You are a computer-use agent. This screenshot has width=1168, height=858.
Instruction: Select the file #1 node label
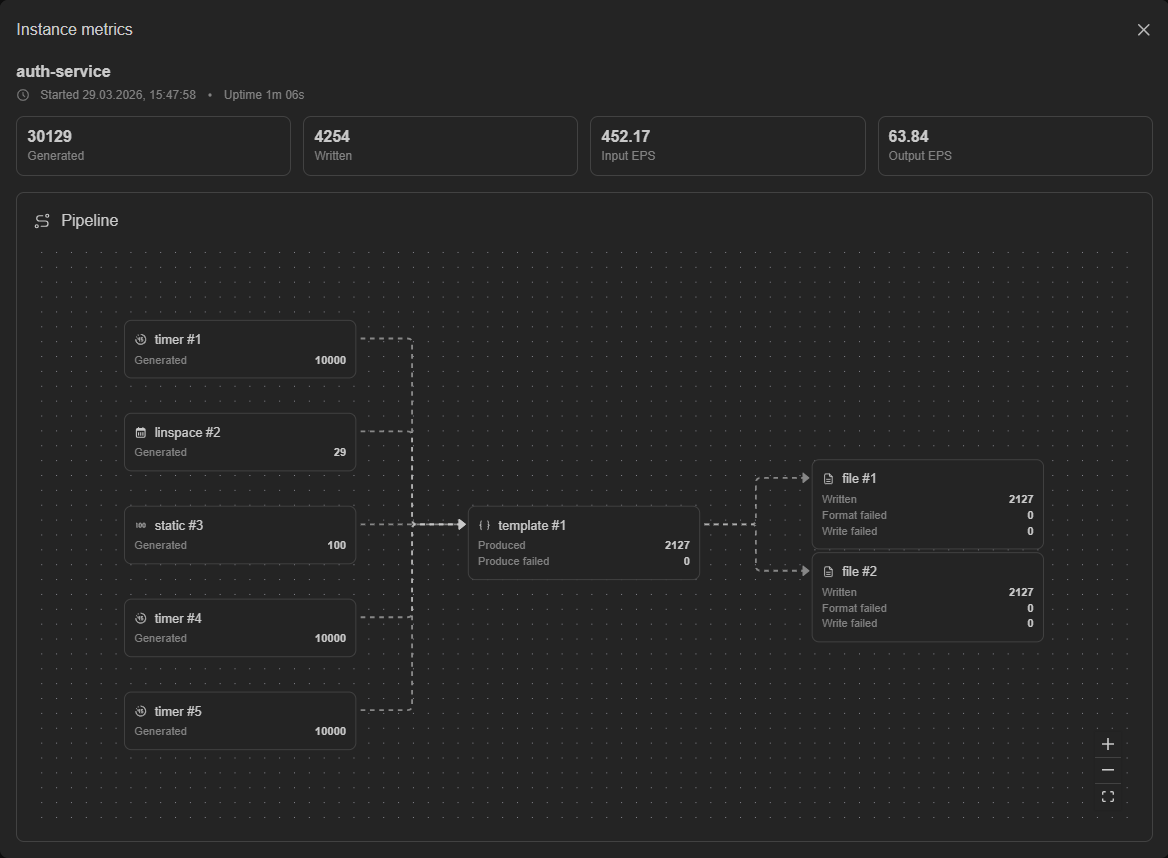[859, 479]
